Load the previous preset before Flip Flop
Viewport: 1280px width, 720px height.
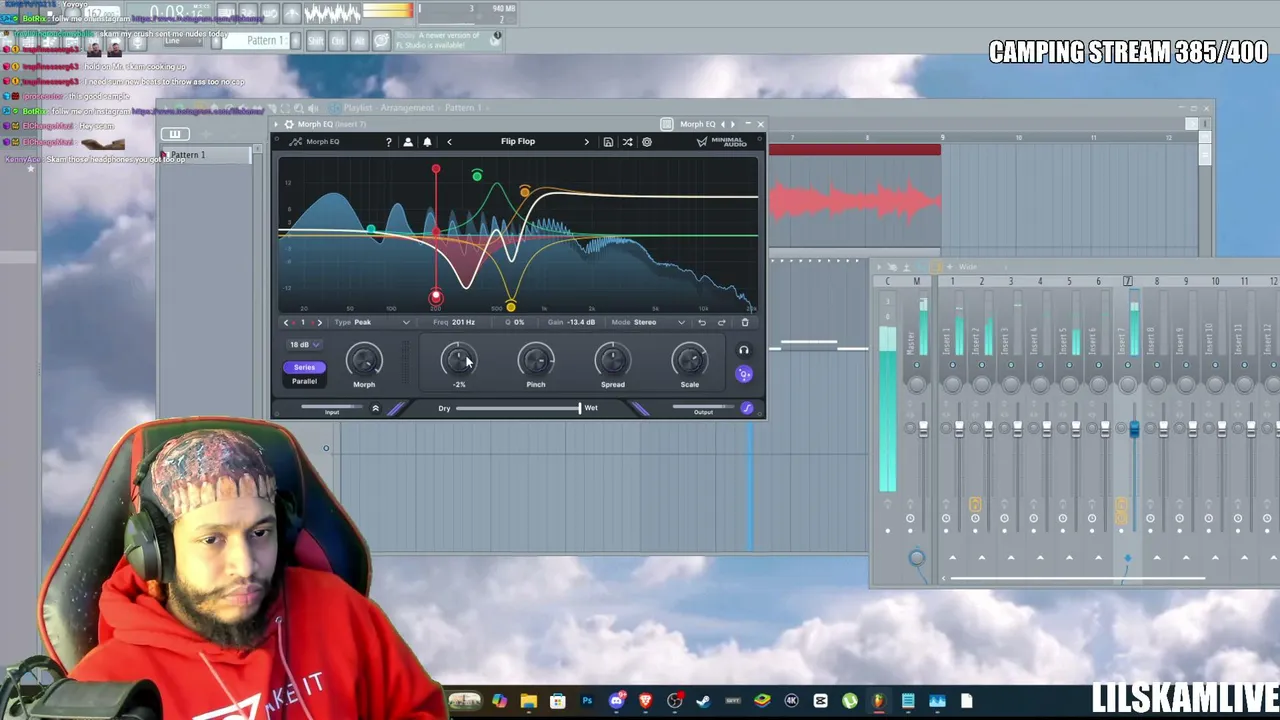449,142
